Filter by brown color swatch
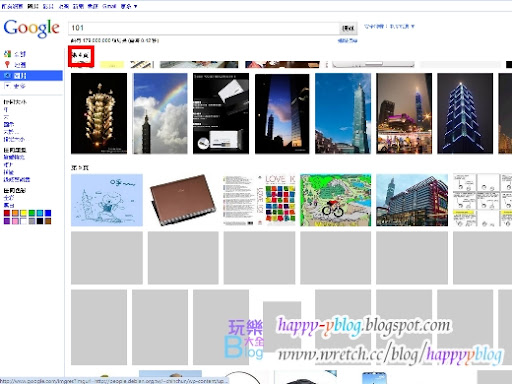This screenshot has height=384, width=512. [48, 221]
